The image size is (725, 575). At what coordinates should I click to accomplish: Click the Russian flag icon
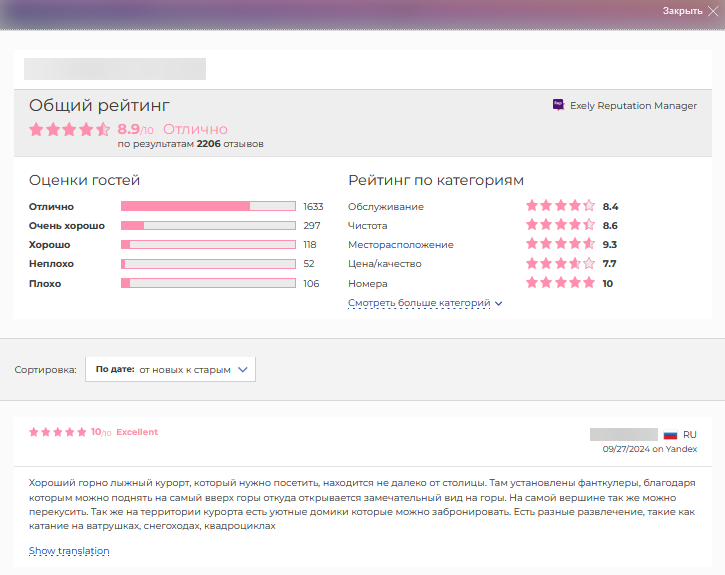tap(670, 435)
